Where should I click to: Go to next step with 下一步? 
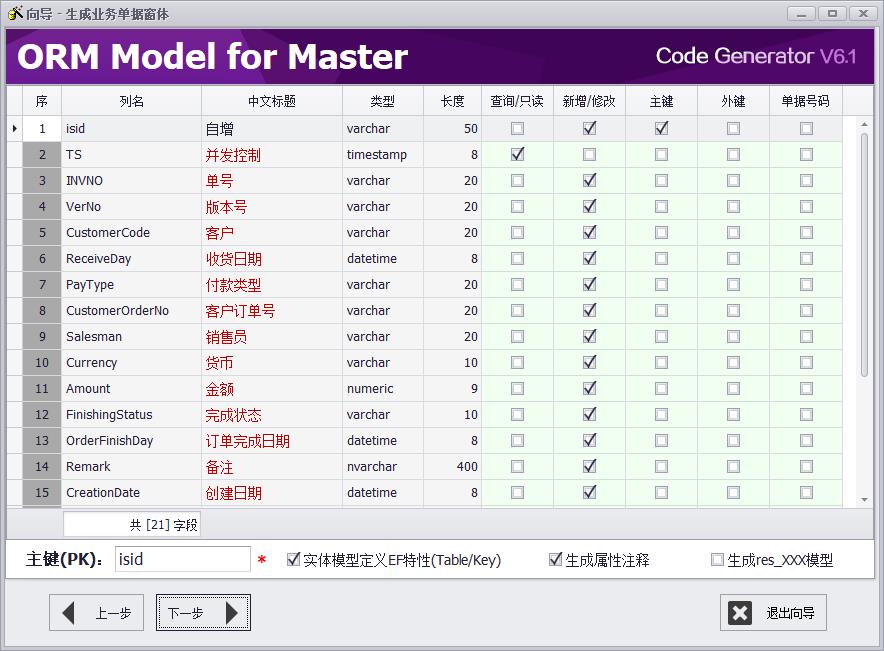pos(203,613)
